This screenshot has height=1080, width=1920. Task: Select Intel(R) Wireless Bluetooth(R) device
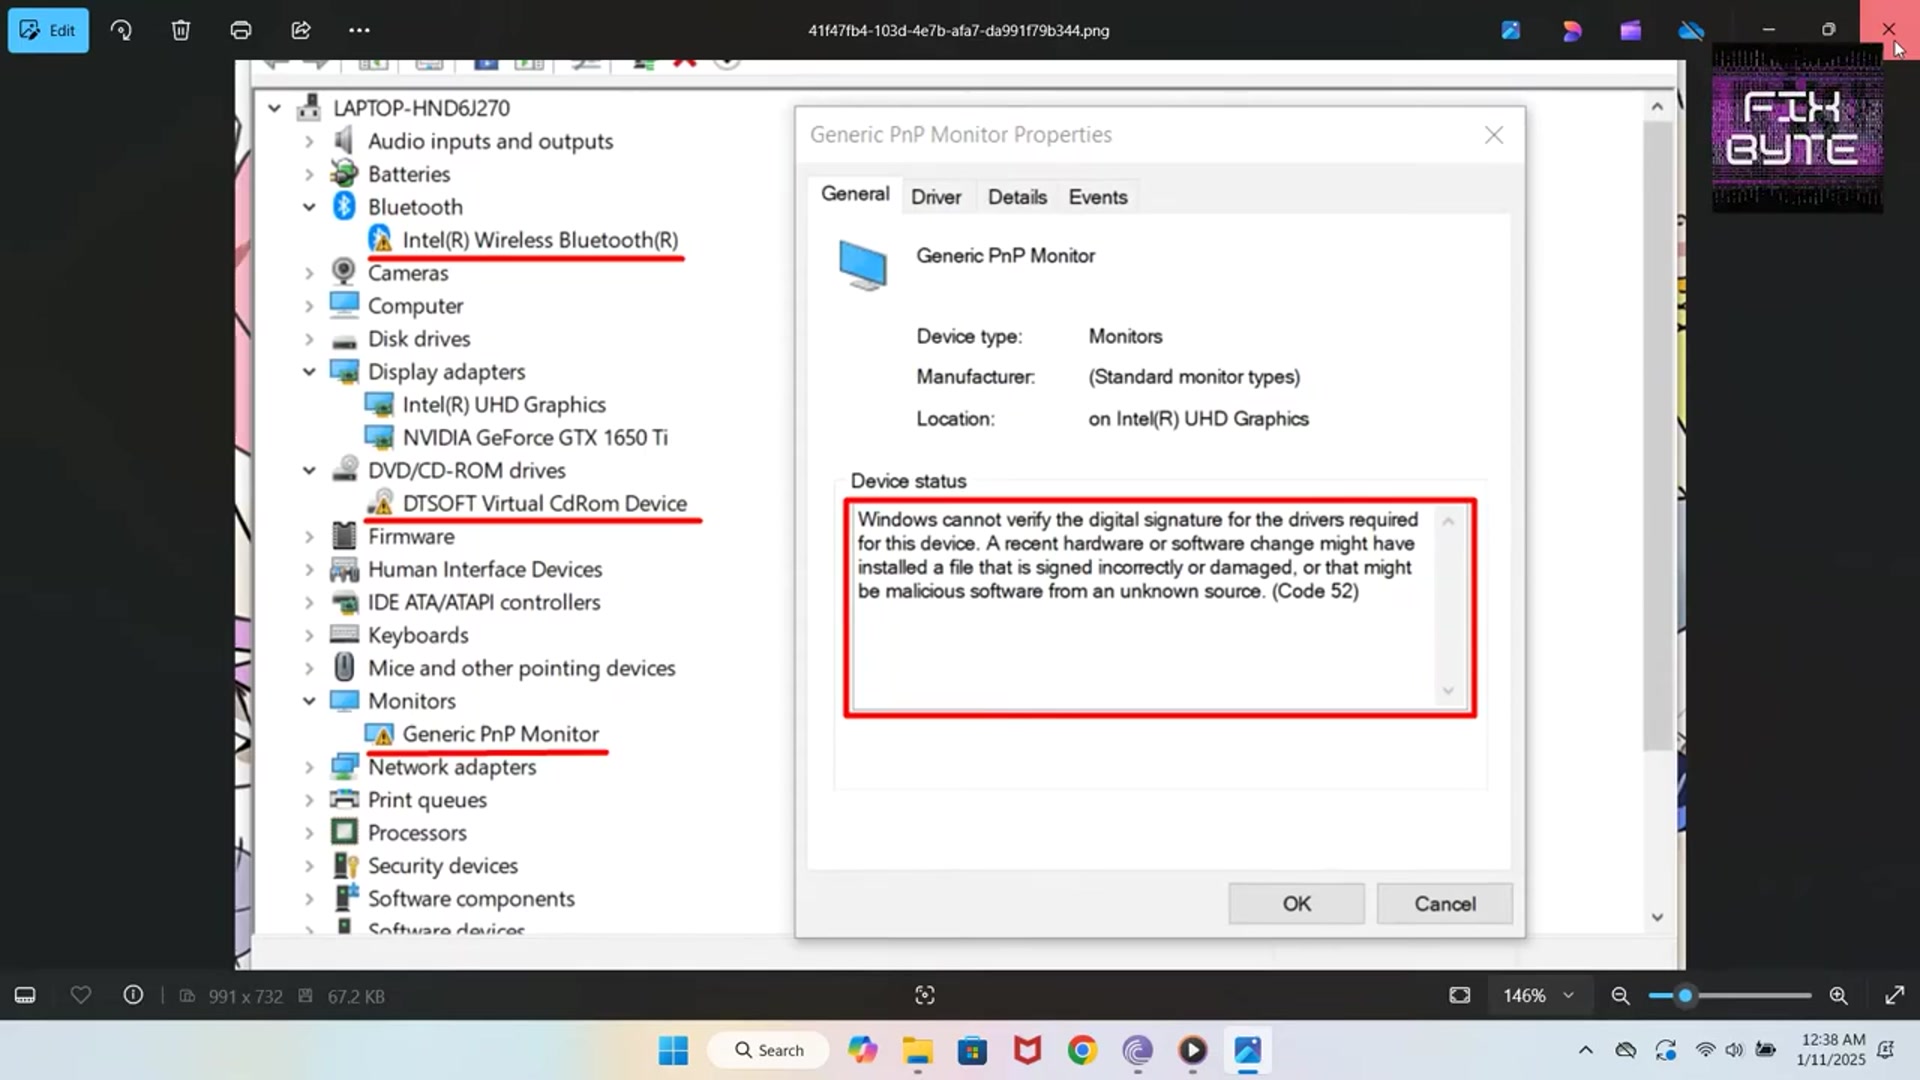(540, 240)
